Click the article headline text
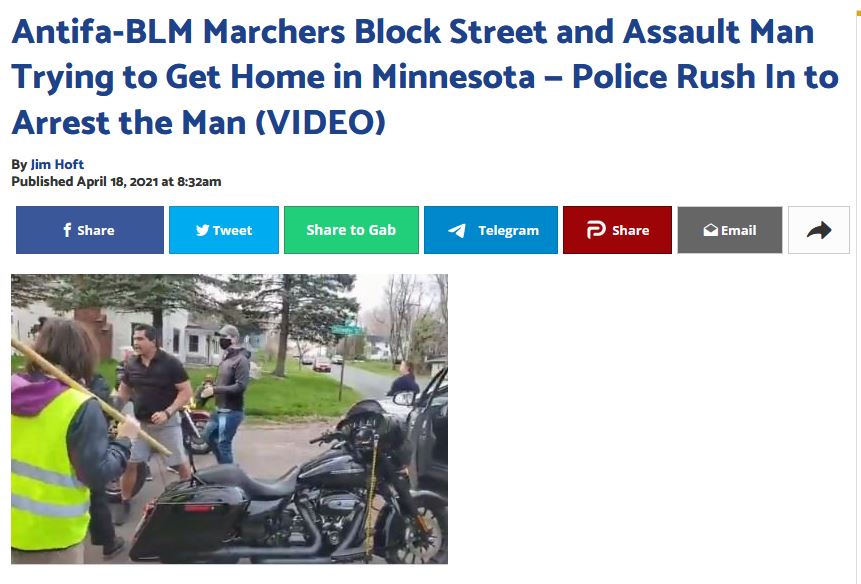Image resolution: width=861 pixels, height=584 pixels. click(424, 76)
